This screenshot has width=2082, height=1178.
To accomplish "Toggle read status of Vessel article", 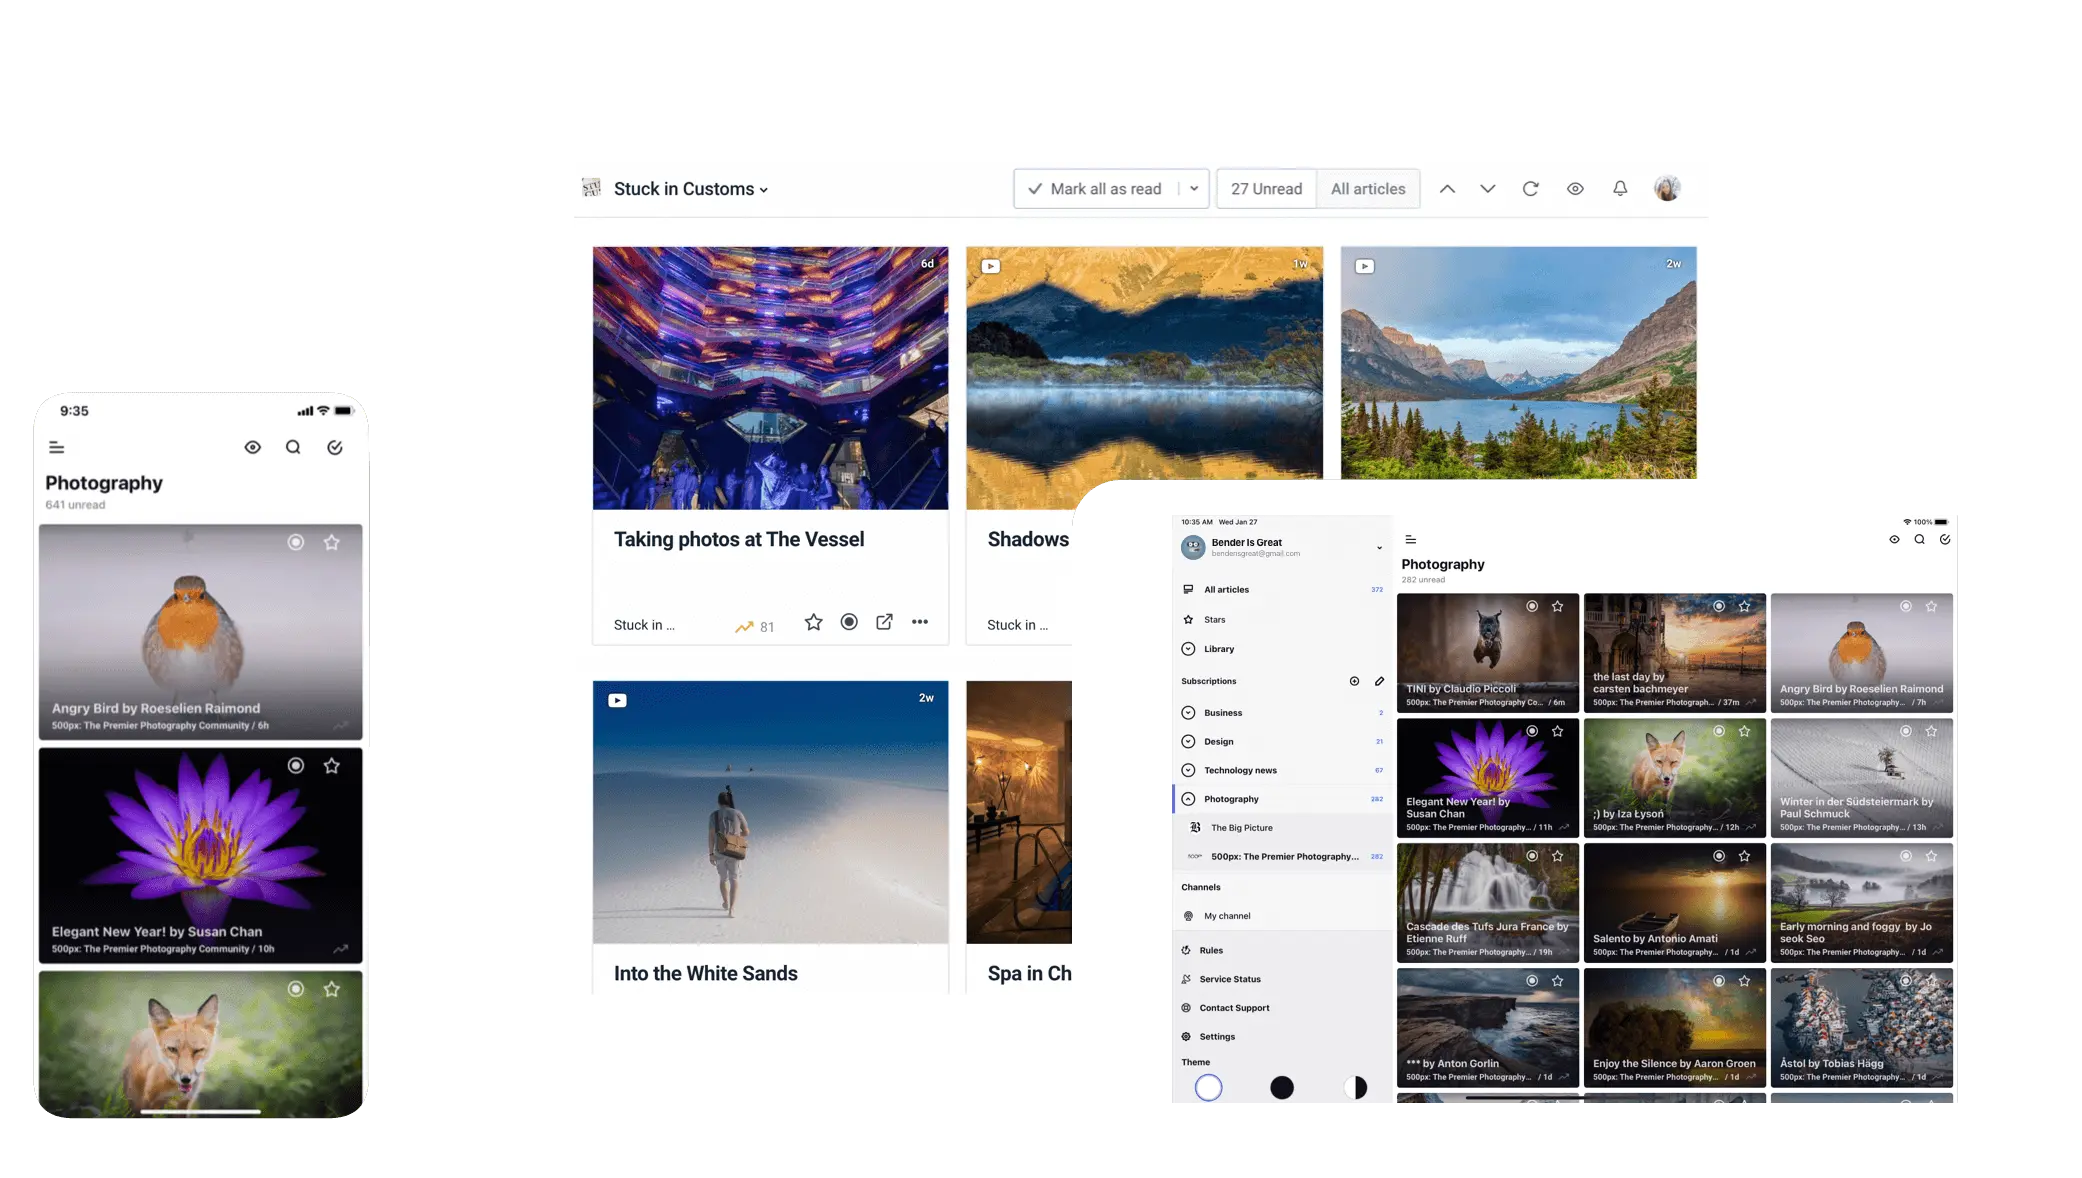I will (x=849, y=623).
